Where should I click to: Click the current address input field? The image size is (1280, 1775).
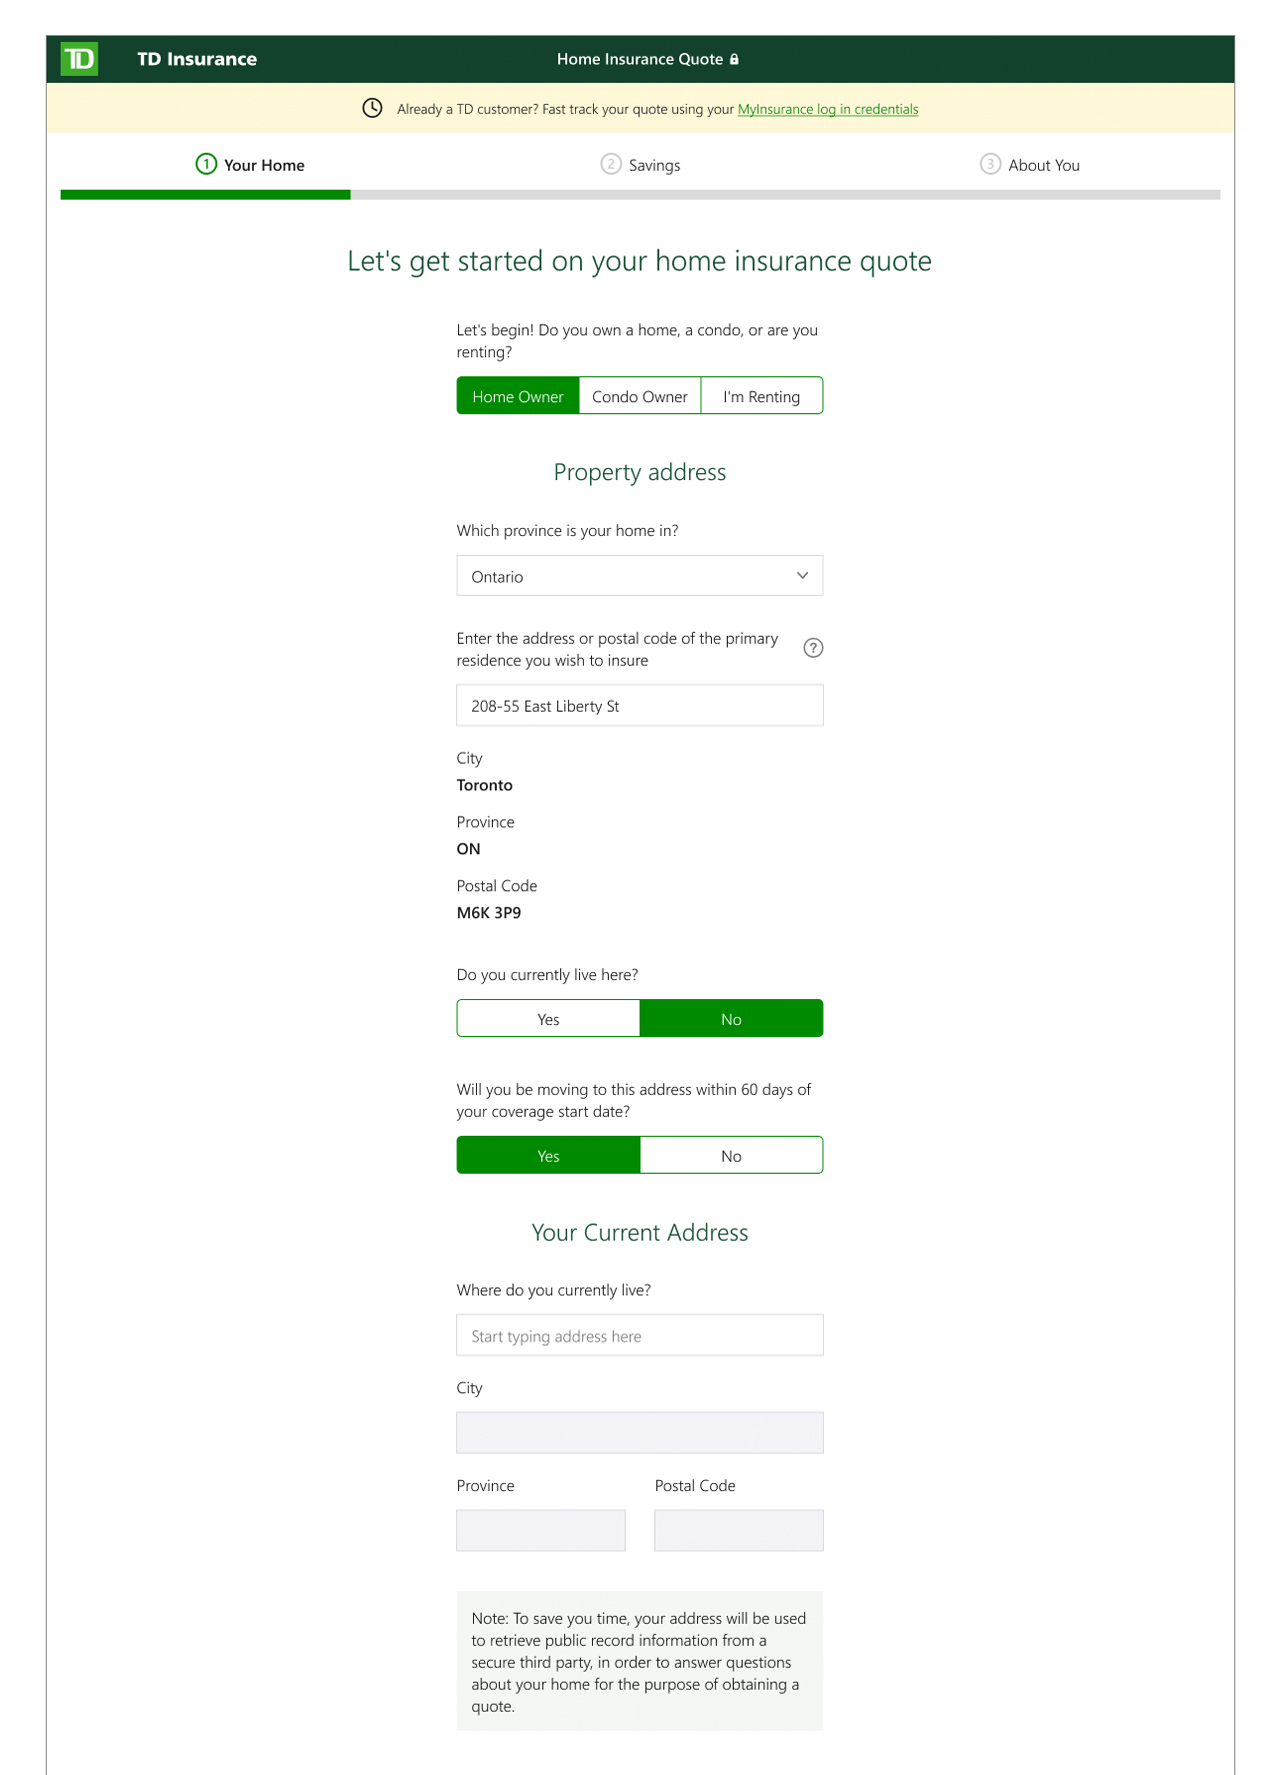pyautogui.click(x=639, y=1336)
